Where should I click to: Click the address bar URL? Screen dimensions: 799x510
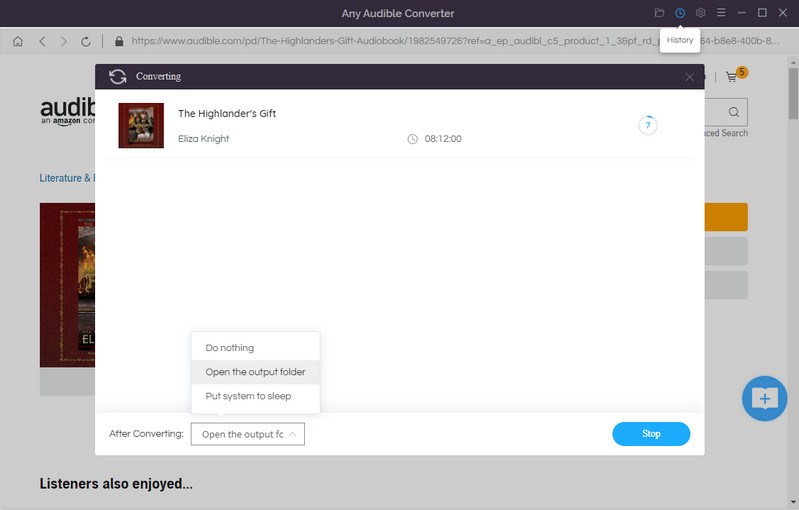click(x=455, y=41)
